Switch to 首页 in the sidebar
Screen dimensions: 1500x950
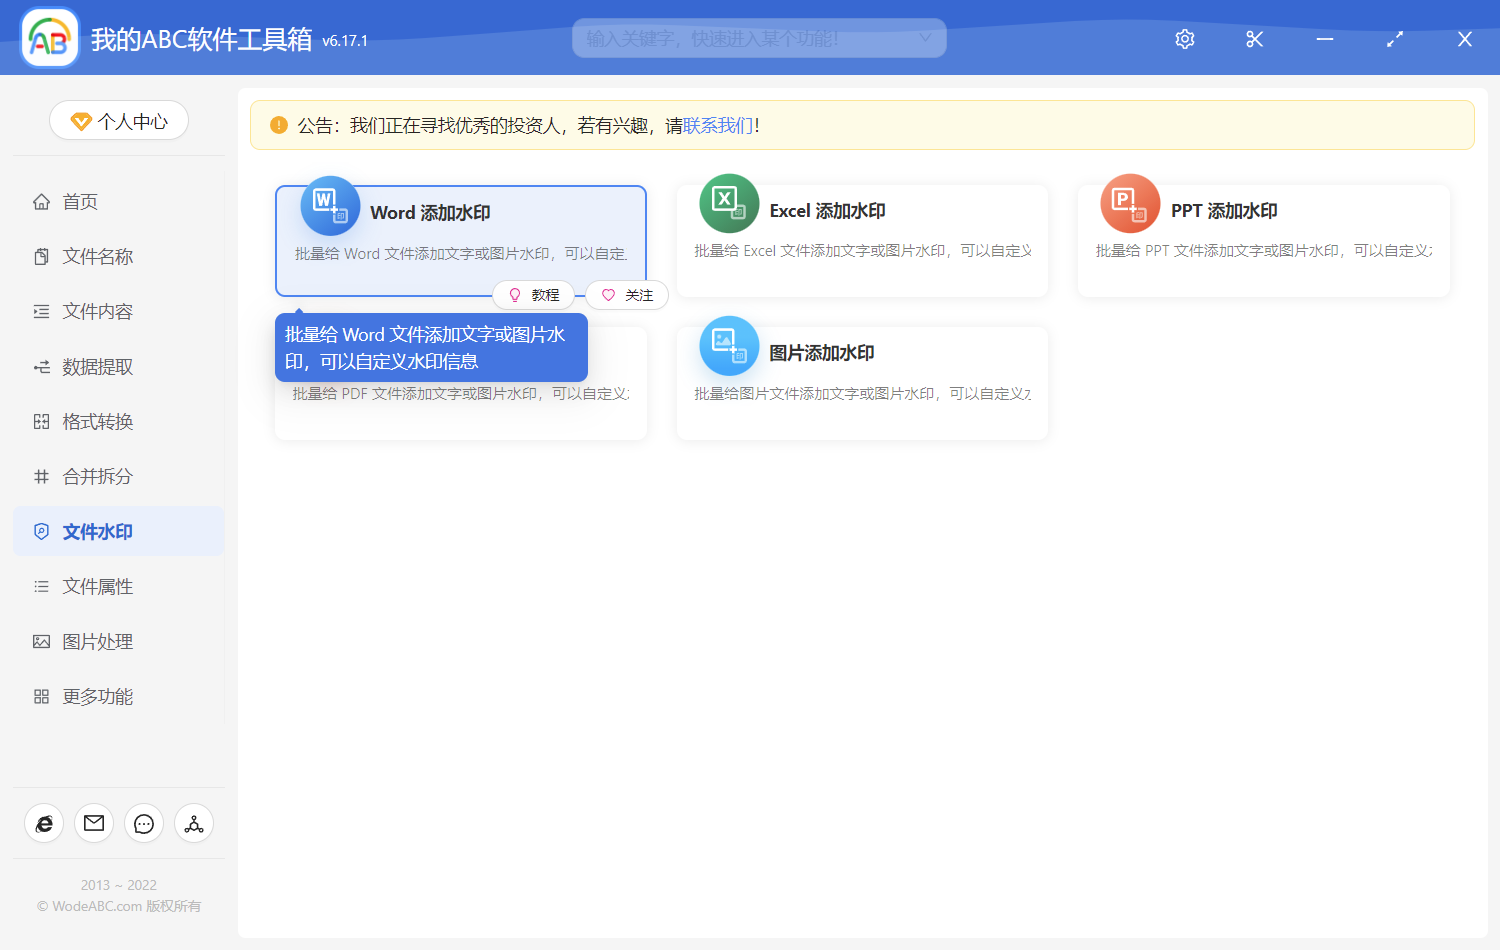coord(80,201)
